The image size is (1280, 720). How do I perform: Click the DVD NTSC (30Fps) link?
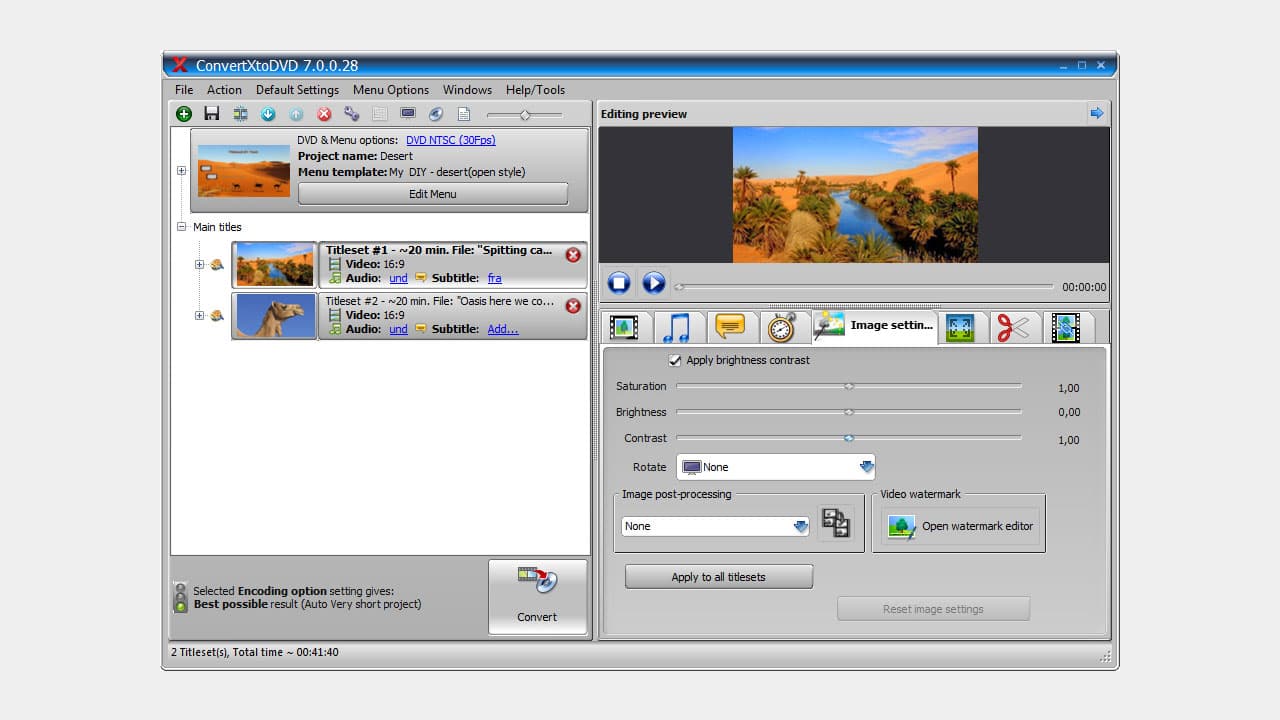click(450, 140)
